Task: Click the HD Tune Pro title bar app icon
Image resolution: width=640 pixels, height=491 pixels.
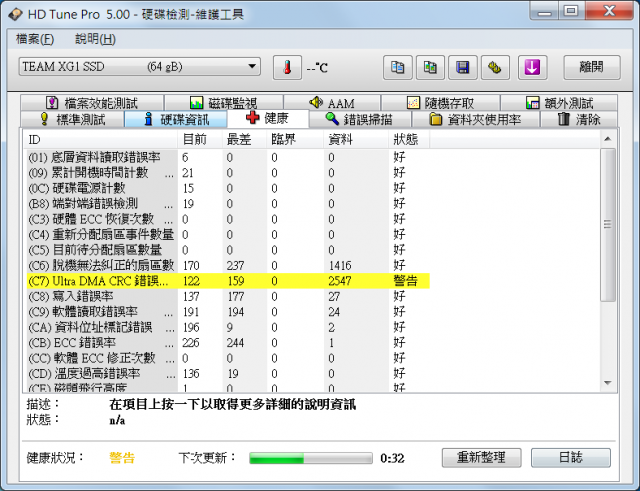Action: pyautogui.click(x=16, y=14)
